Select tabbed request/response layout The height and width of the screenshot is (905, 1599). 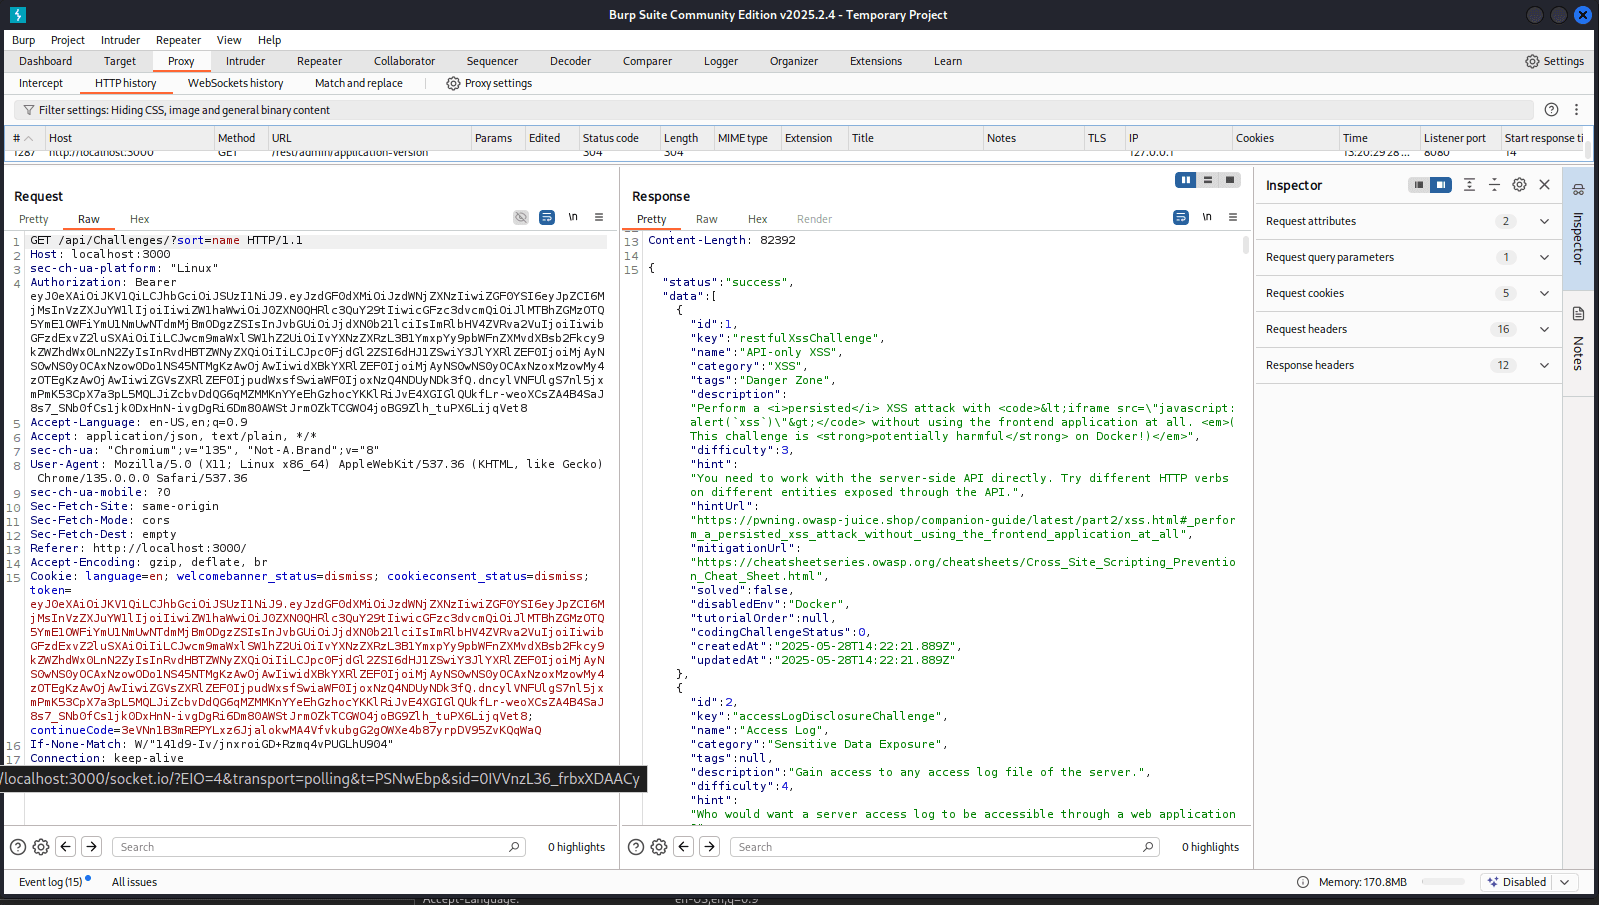(x=1230, y=180)
